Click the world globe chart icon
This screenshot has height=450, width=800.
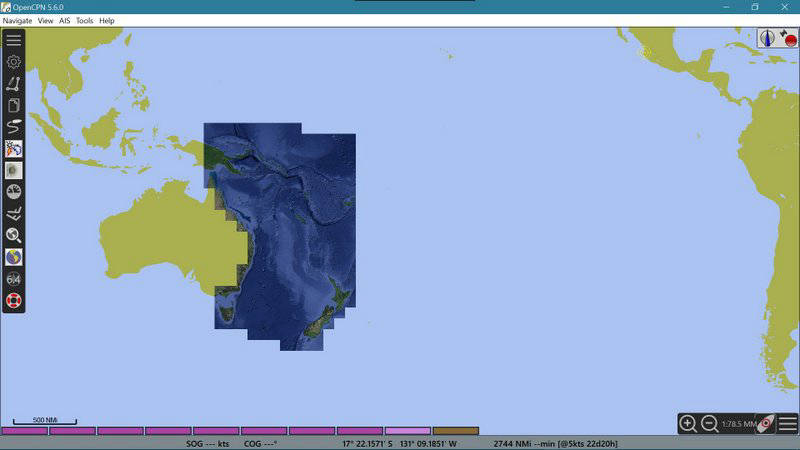tap(14, 257)
